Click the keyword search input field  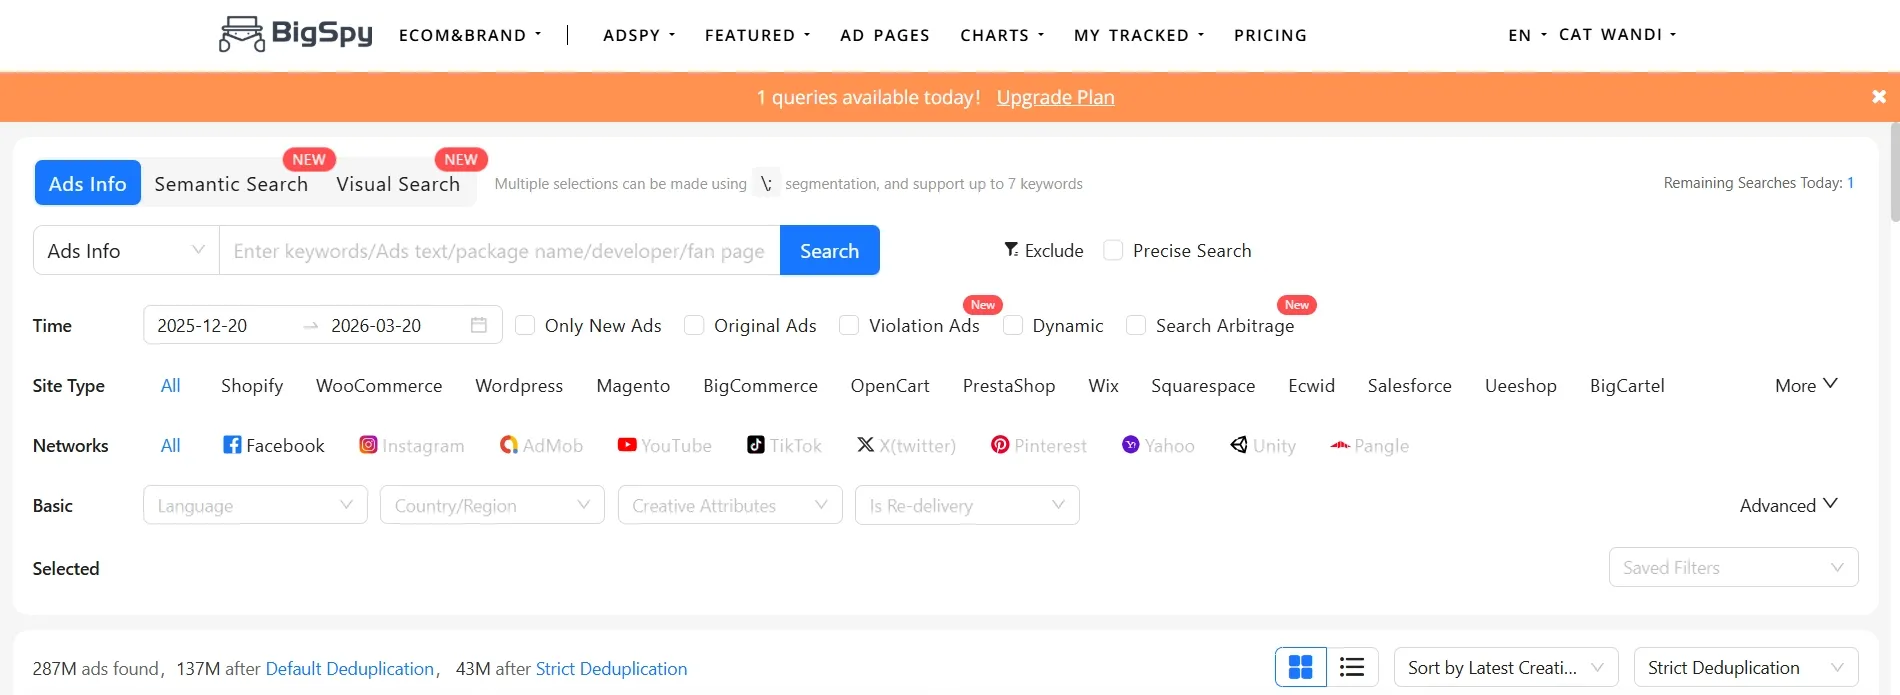pos(499,250)
